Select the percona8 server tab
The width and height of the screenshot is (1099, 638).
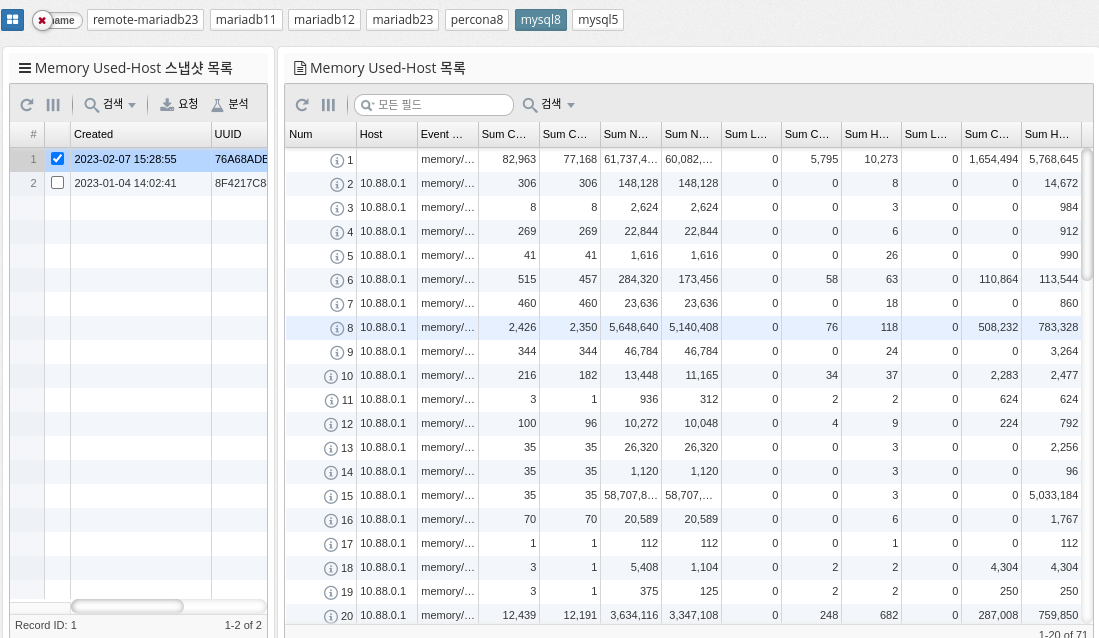pyautogui.click(x=476, y=20)
